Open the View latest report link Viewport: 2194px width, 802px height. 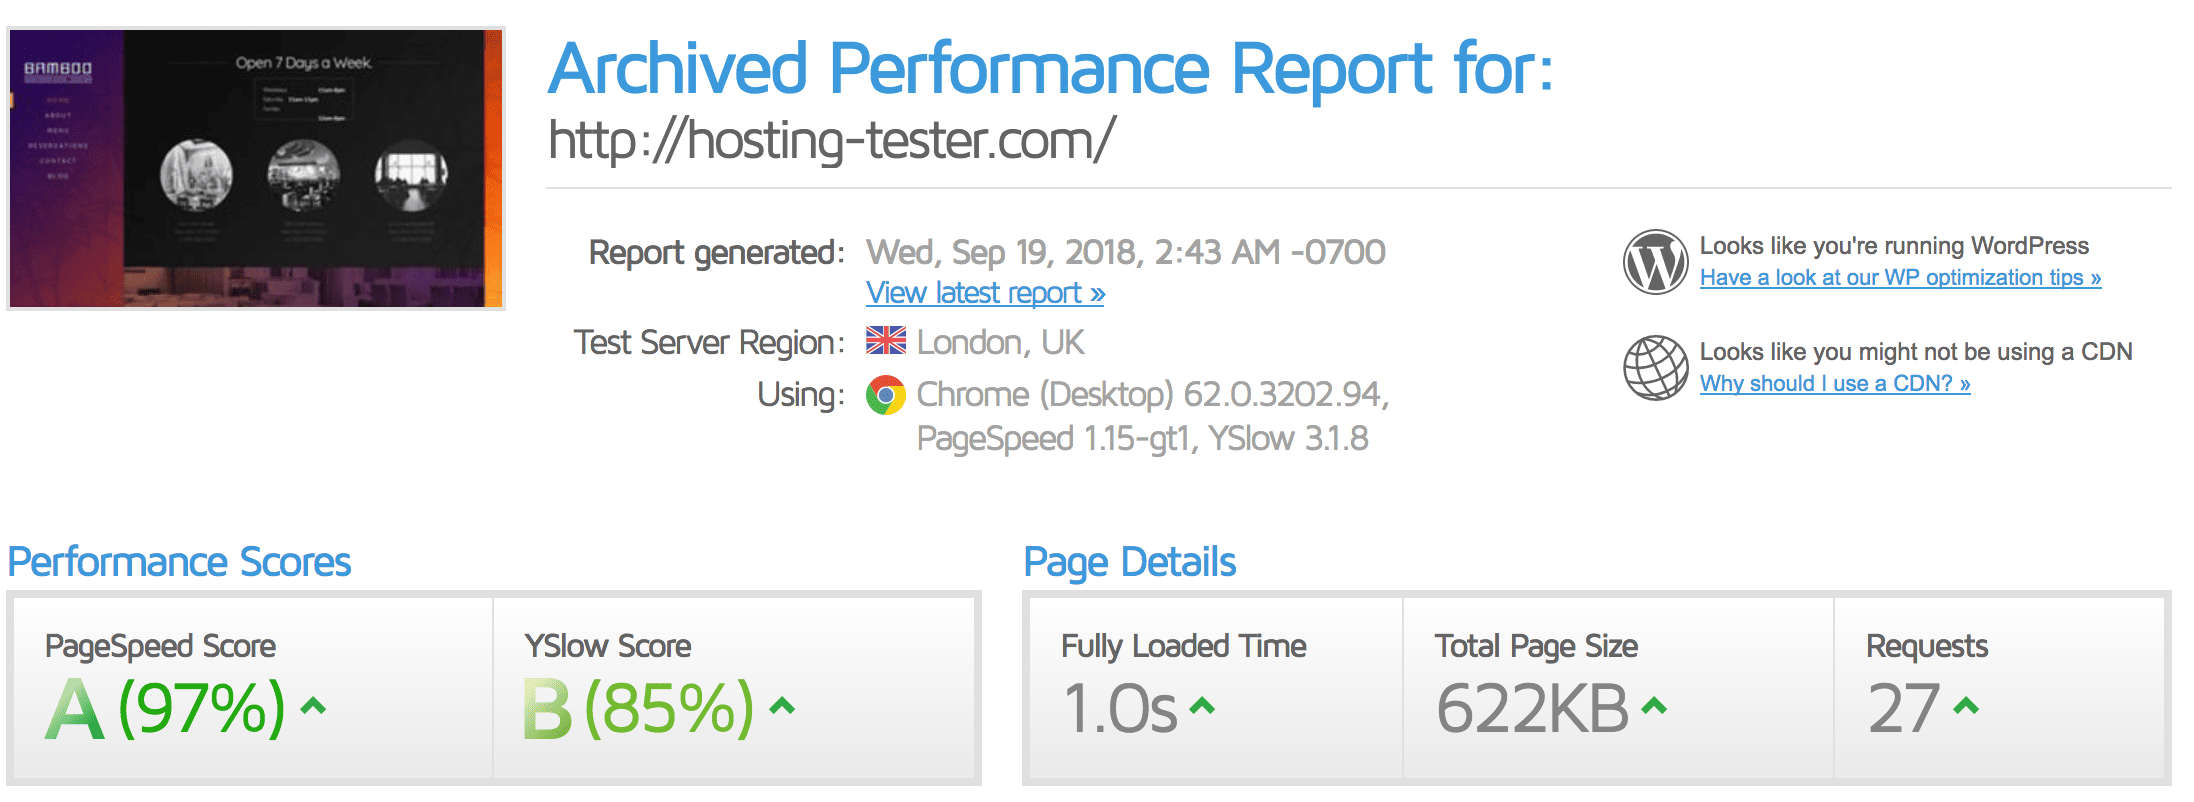click(985, 293)
